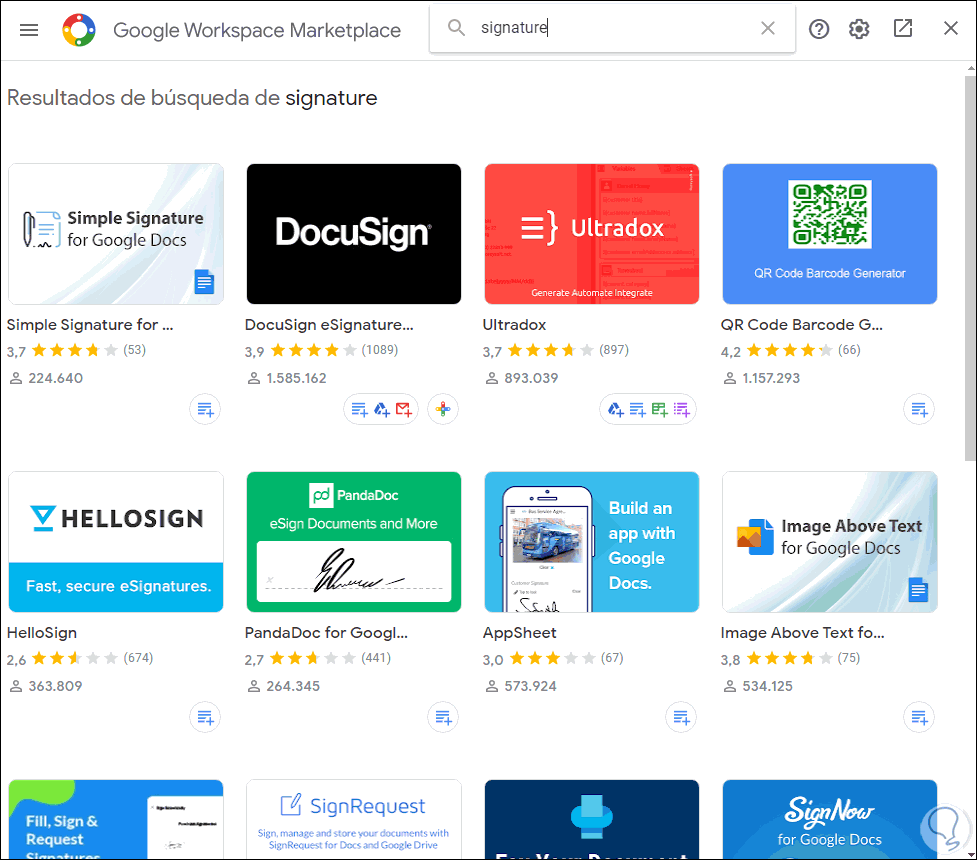Click the Docs add-on icon under QR Code Barcode
This screenshot has height=860, width=977.
click(x=919, y=409)
